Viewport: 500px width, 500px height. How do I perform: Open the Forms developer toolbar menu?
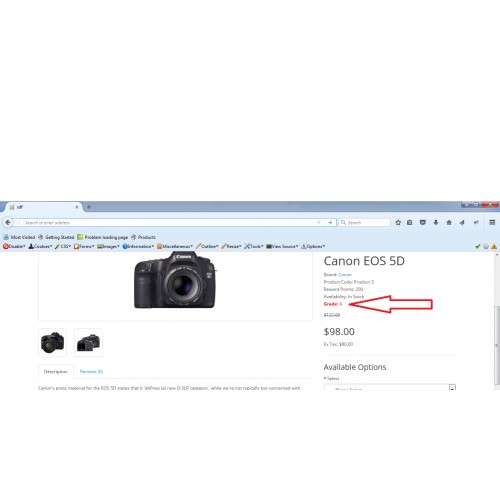tap(84, 246)
